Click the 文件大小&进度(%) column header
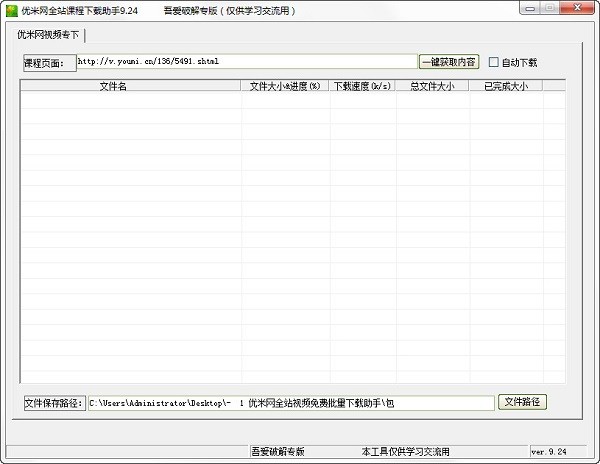Viewport: 600px width, 464px height. point(285,86)
